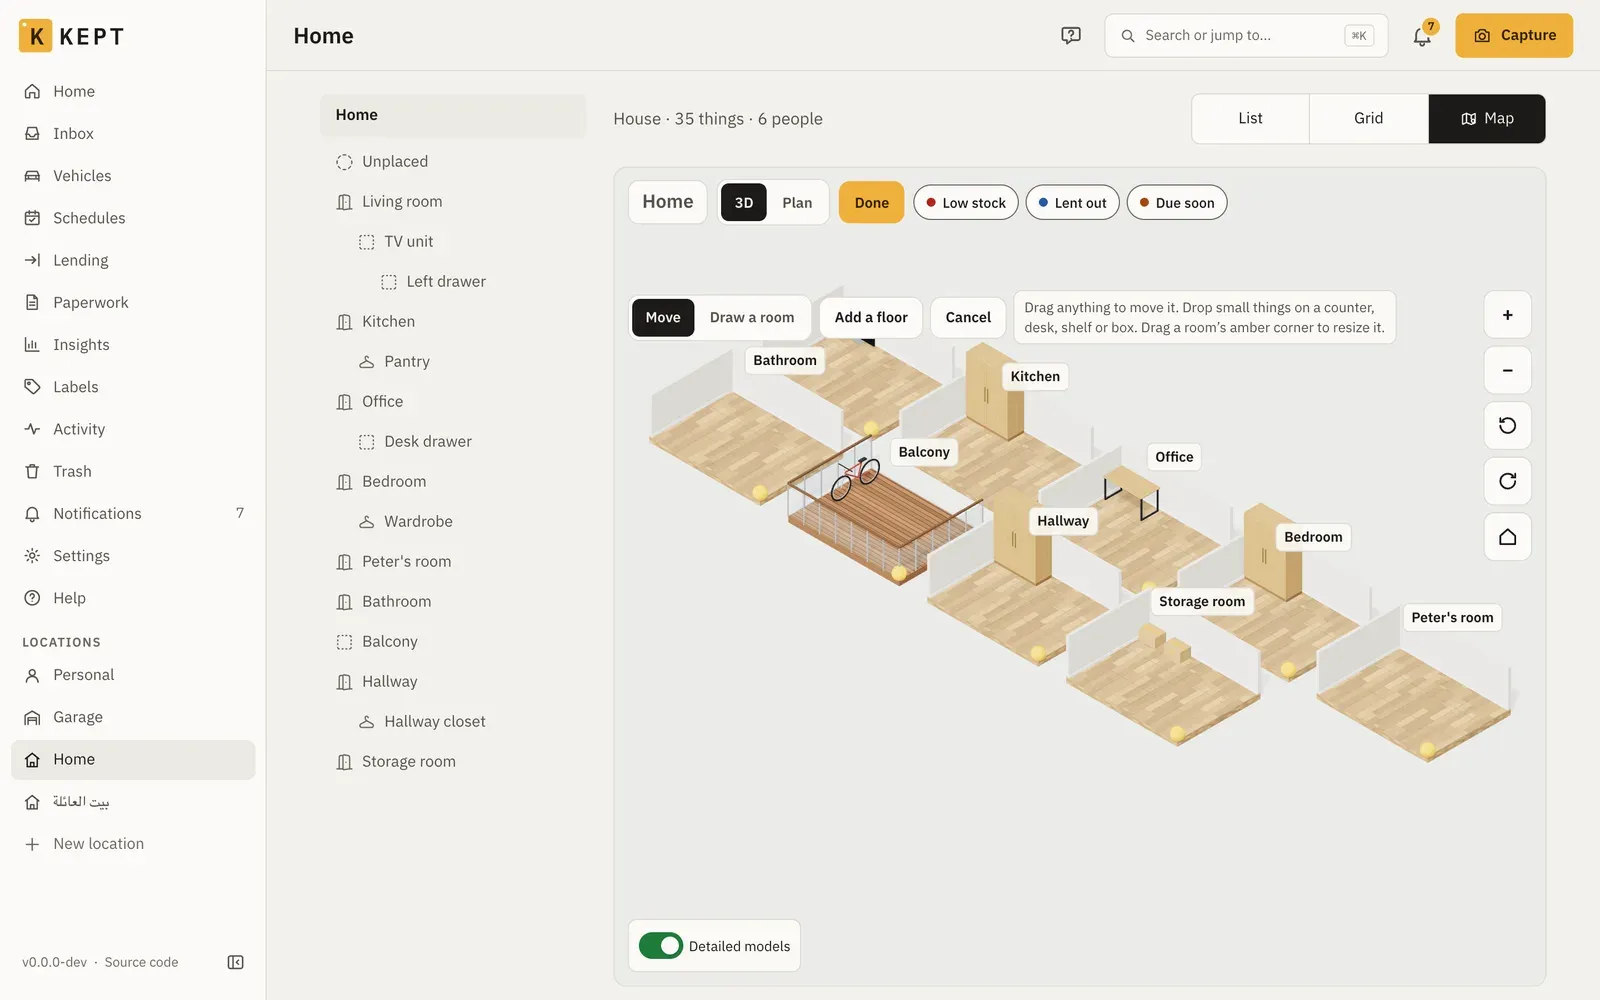The height and width of the screenshot is (1000, 1600).
Task: Select Pantry in the tree
Action: tap(453, 362)
